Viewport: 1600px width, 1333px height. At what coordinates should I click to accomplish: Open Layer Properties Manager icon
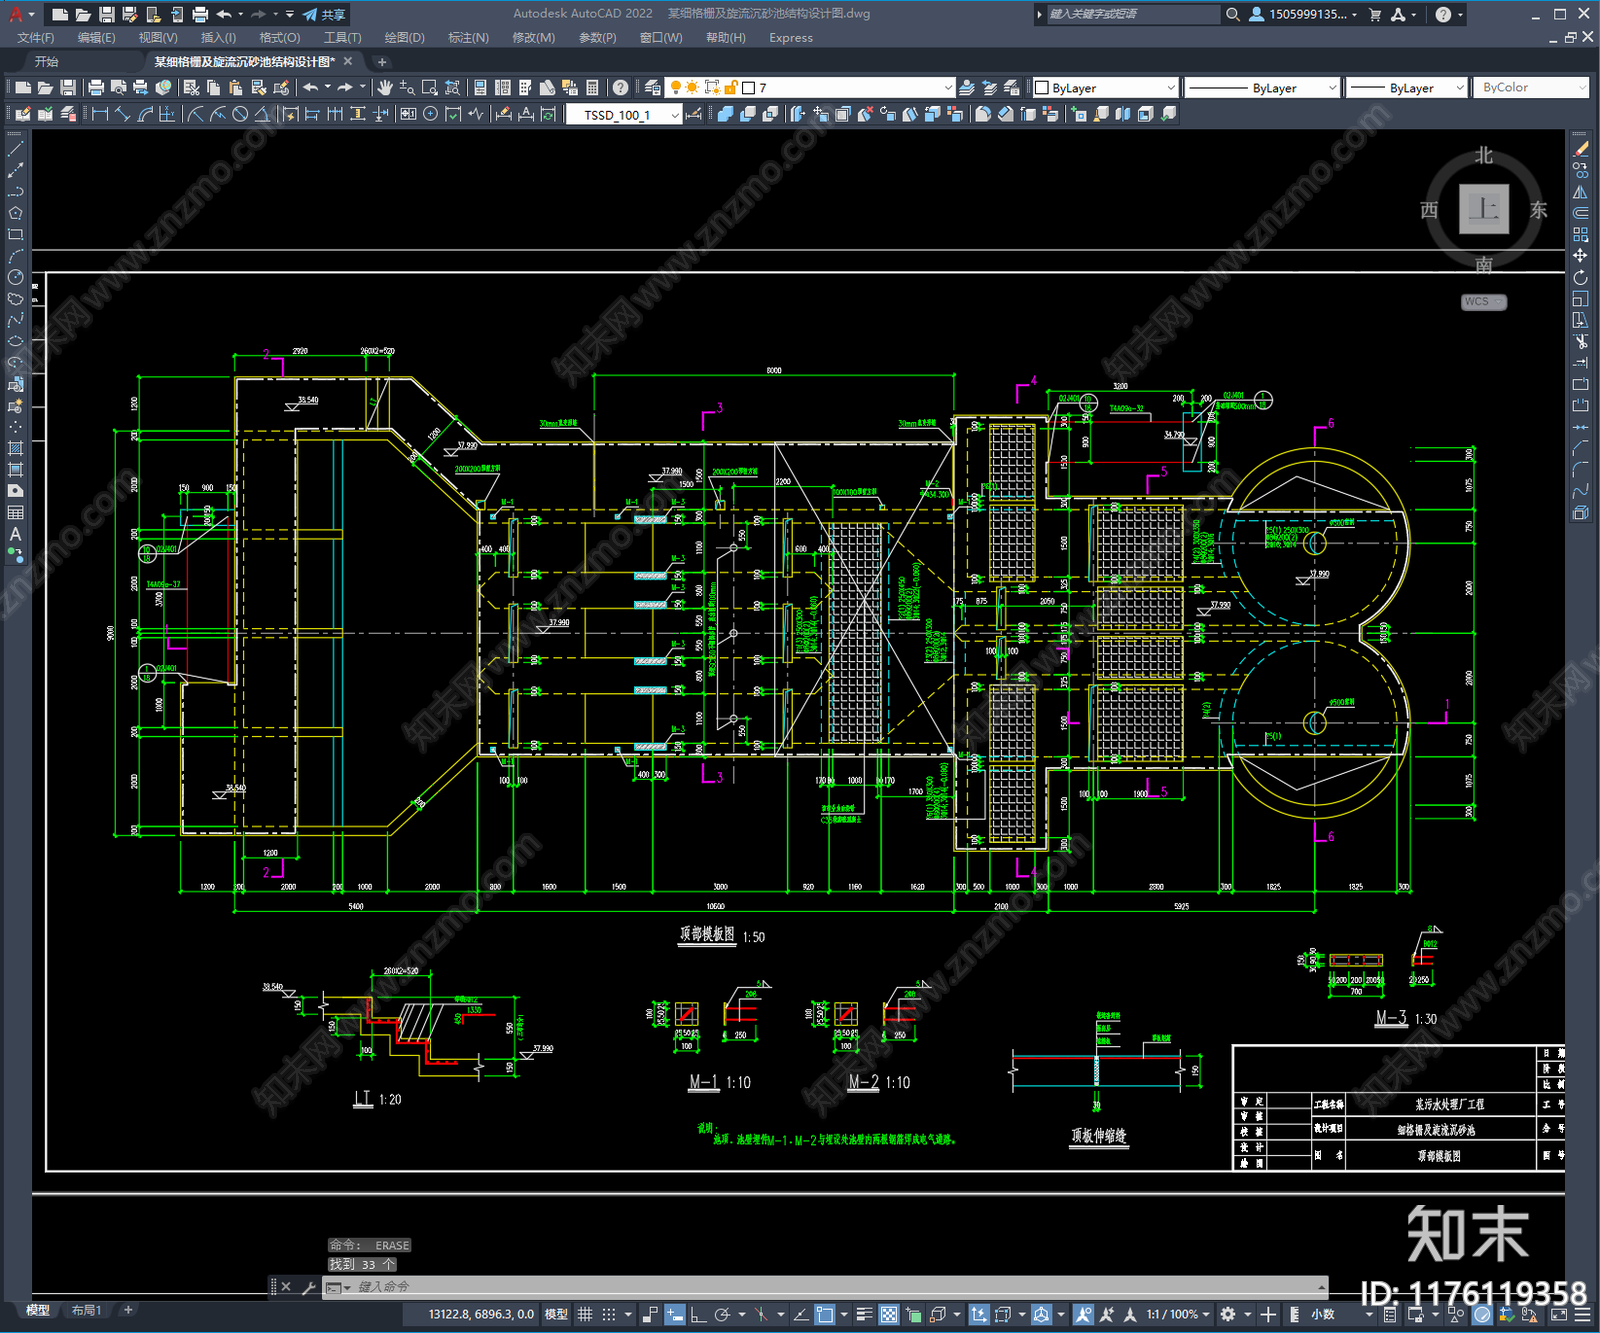(653, 88)
